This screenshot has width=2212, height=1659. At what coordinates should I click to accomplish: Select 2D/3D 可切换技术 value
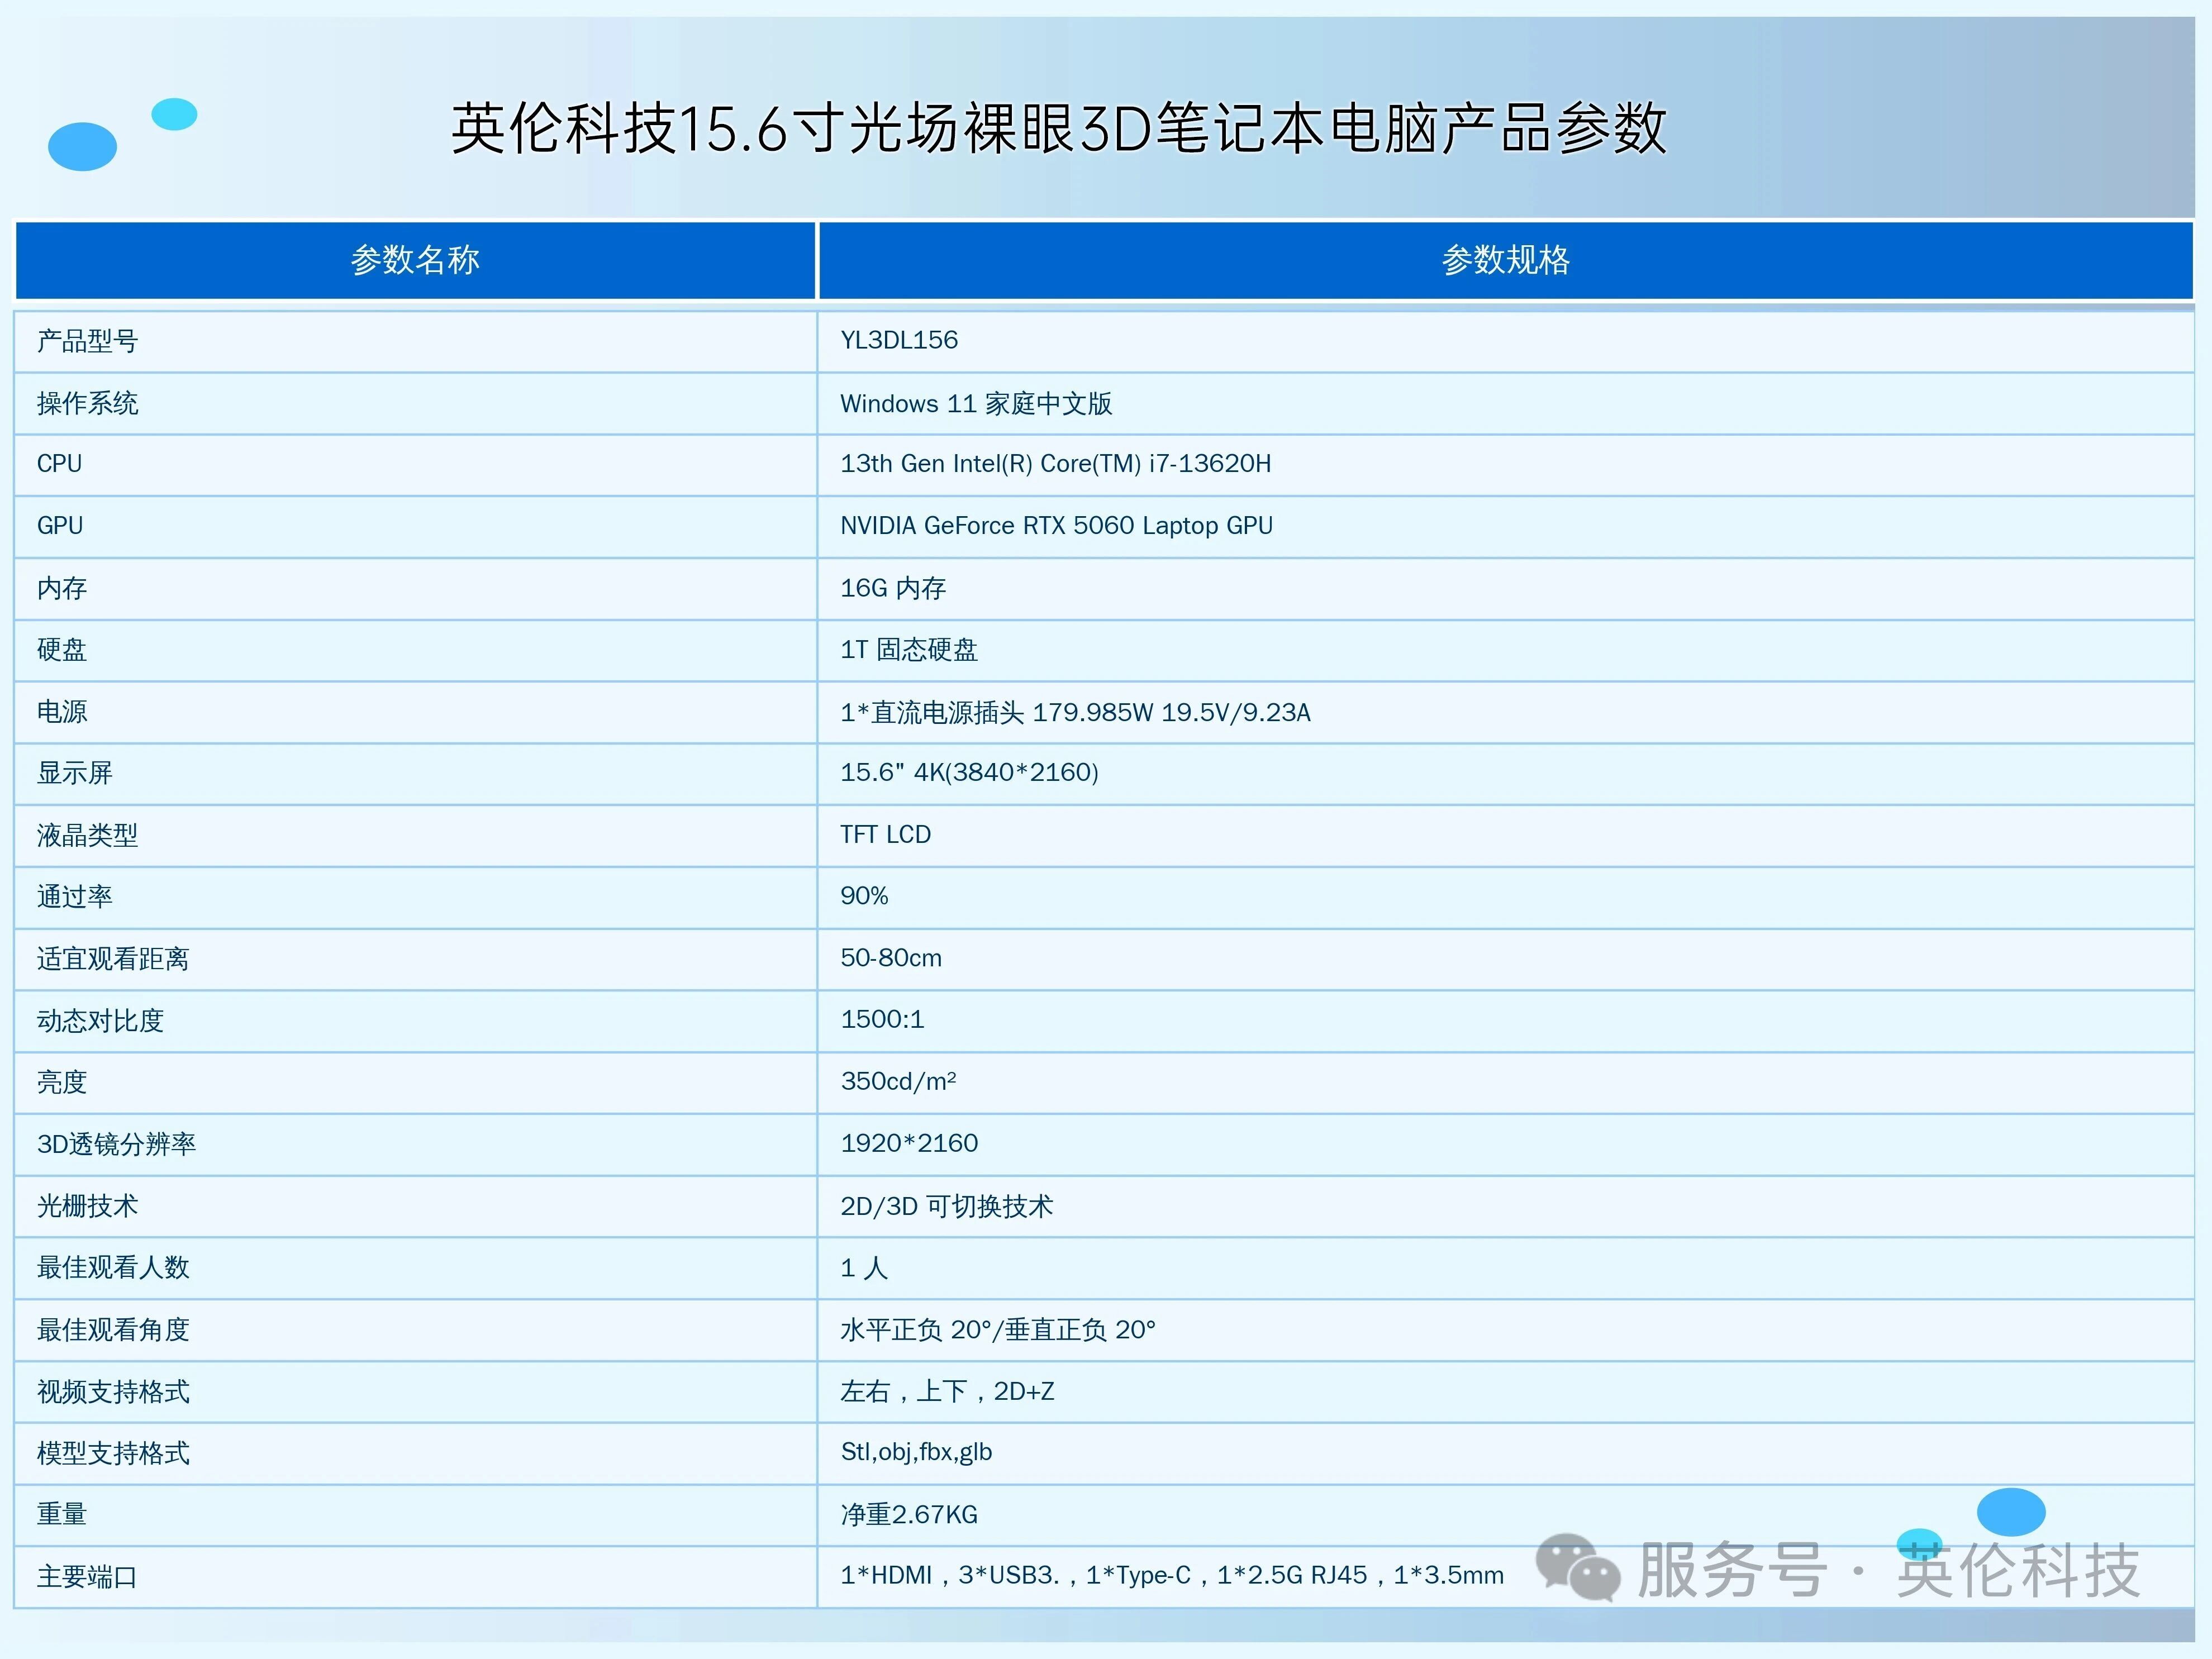[946, 1206]
